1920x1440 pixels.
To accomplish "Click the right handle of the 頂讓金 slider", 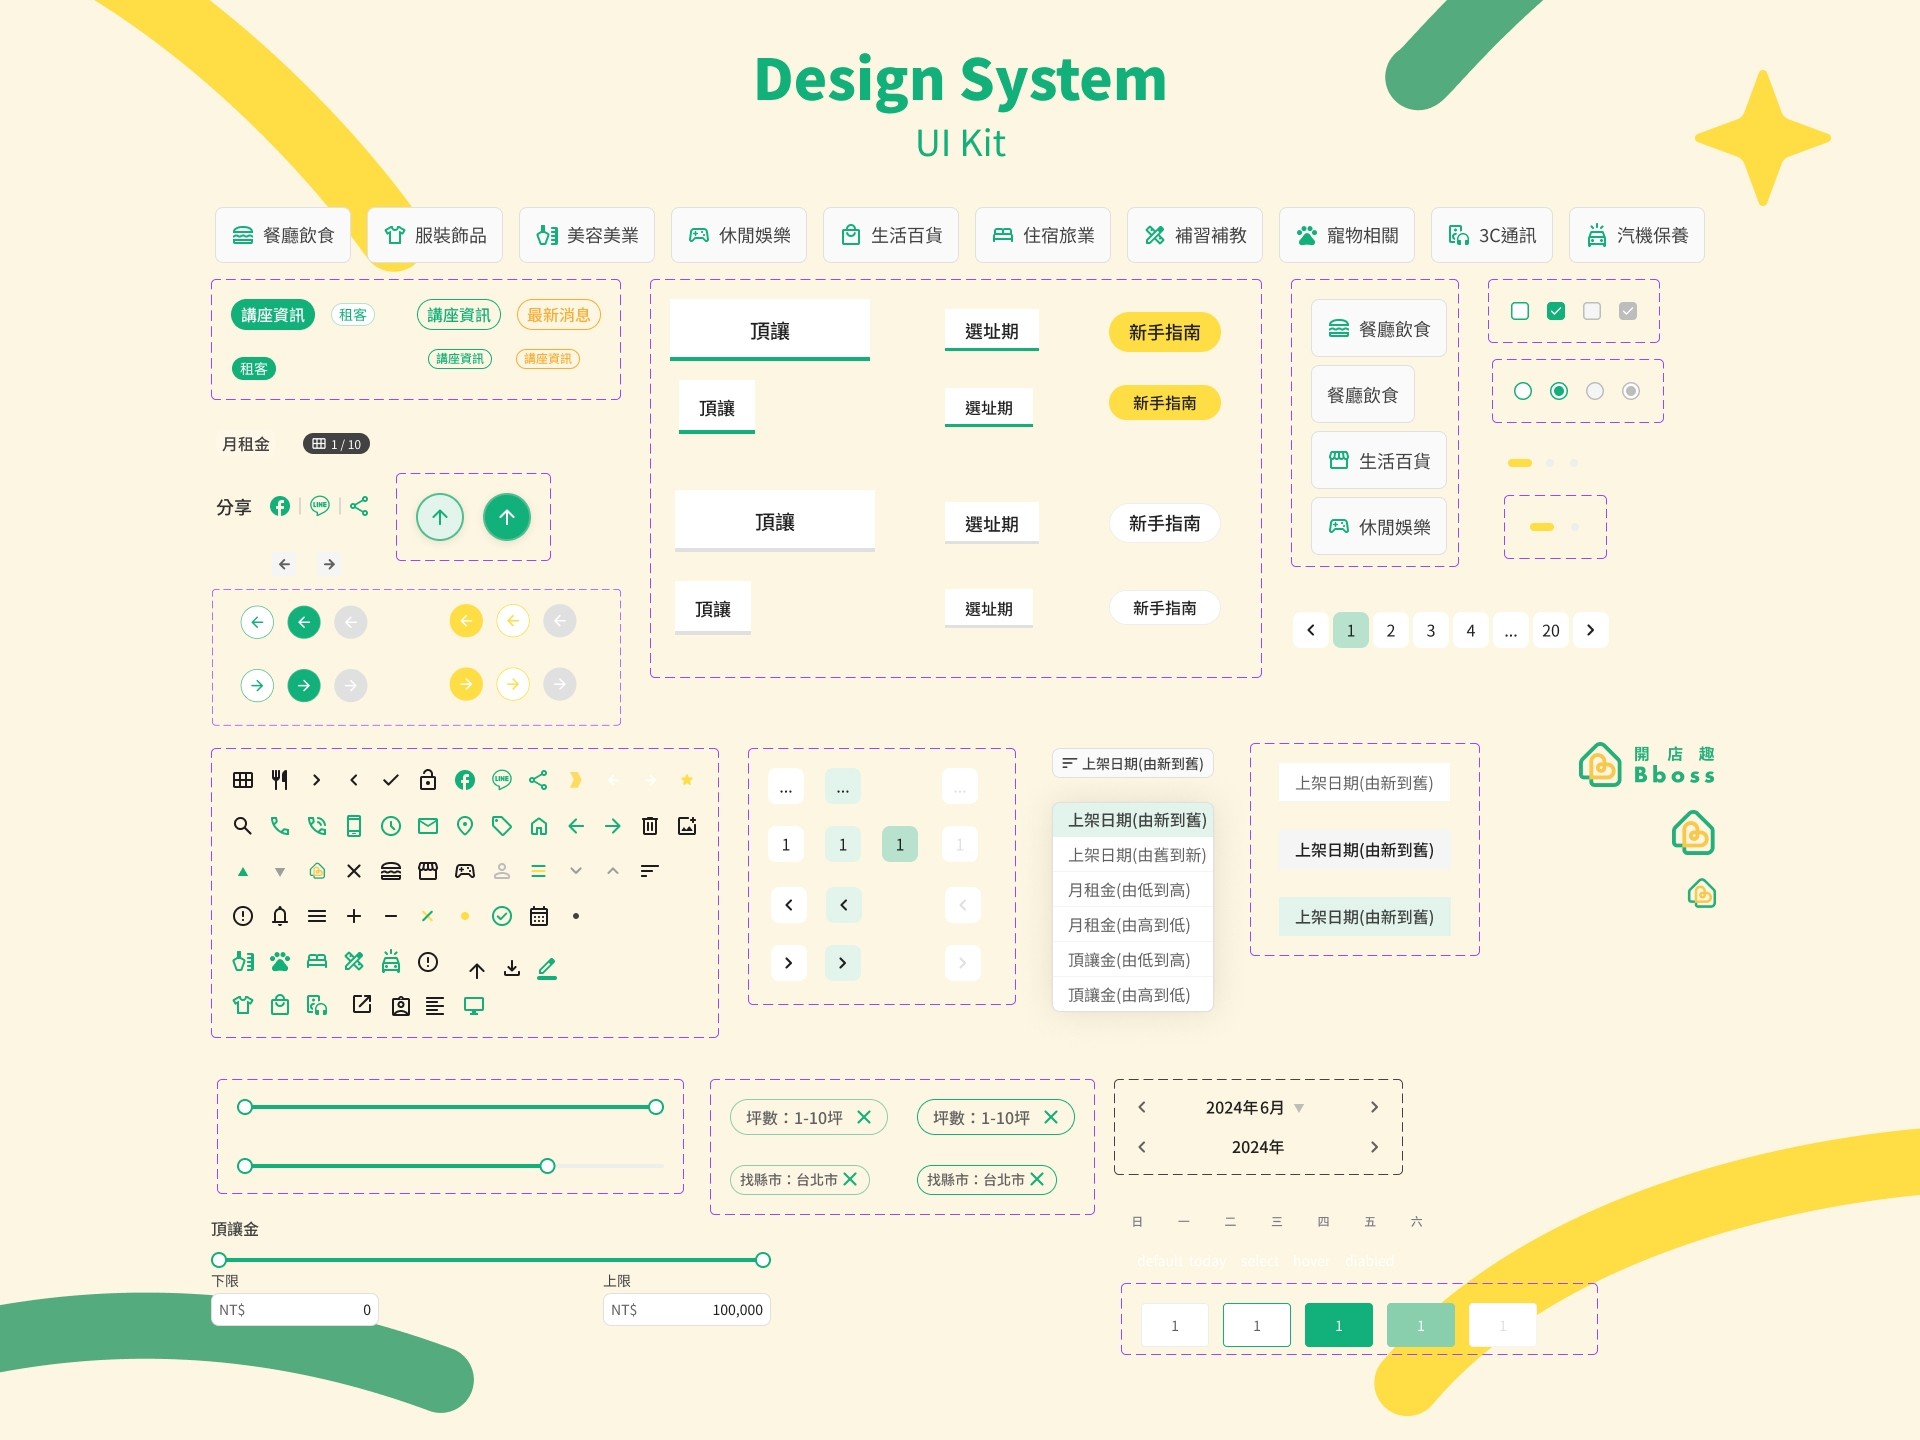I will pyautogui.click(x=763, y=1260).
